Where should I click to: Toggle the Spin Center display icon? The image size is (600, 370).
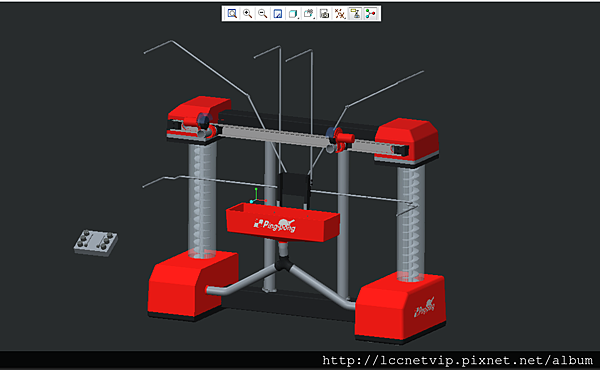[x=370, y=14]
